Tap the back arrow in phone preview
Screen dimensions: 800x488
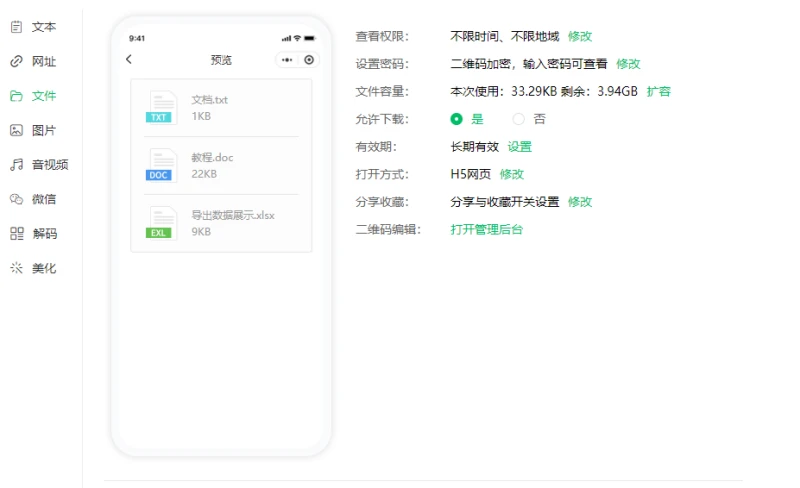pos(129,59)
